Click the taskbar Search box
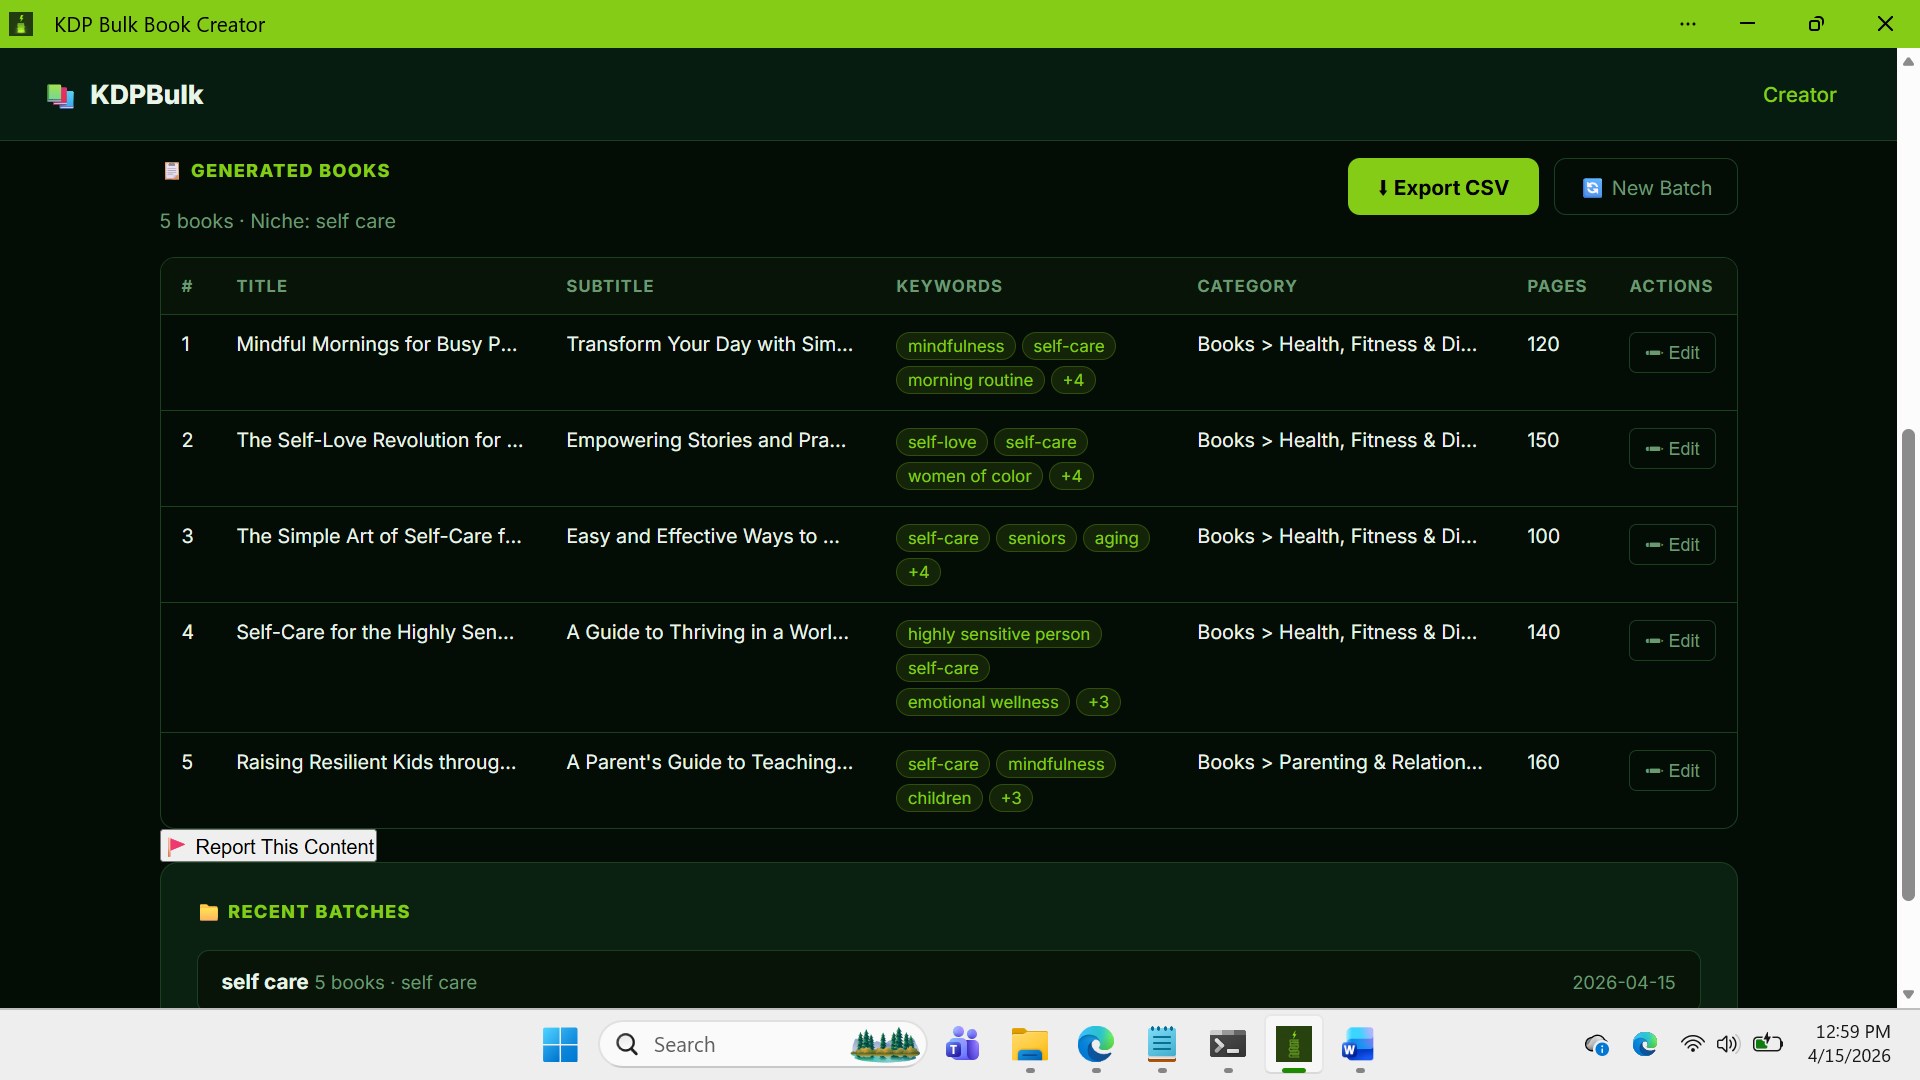 pos(763,1045)
